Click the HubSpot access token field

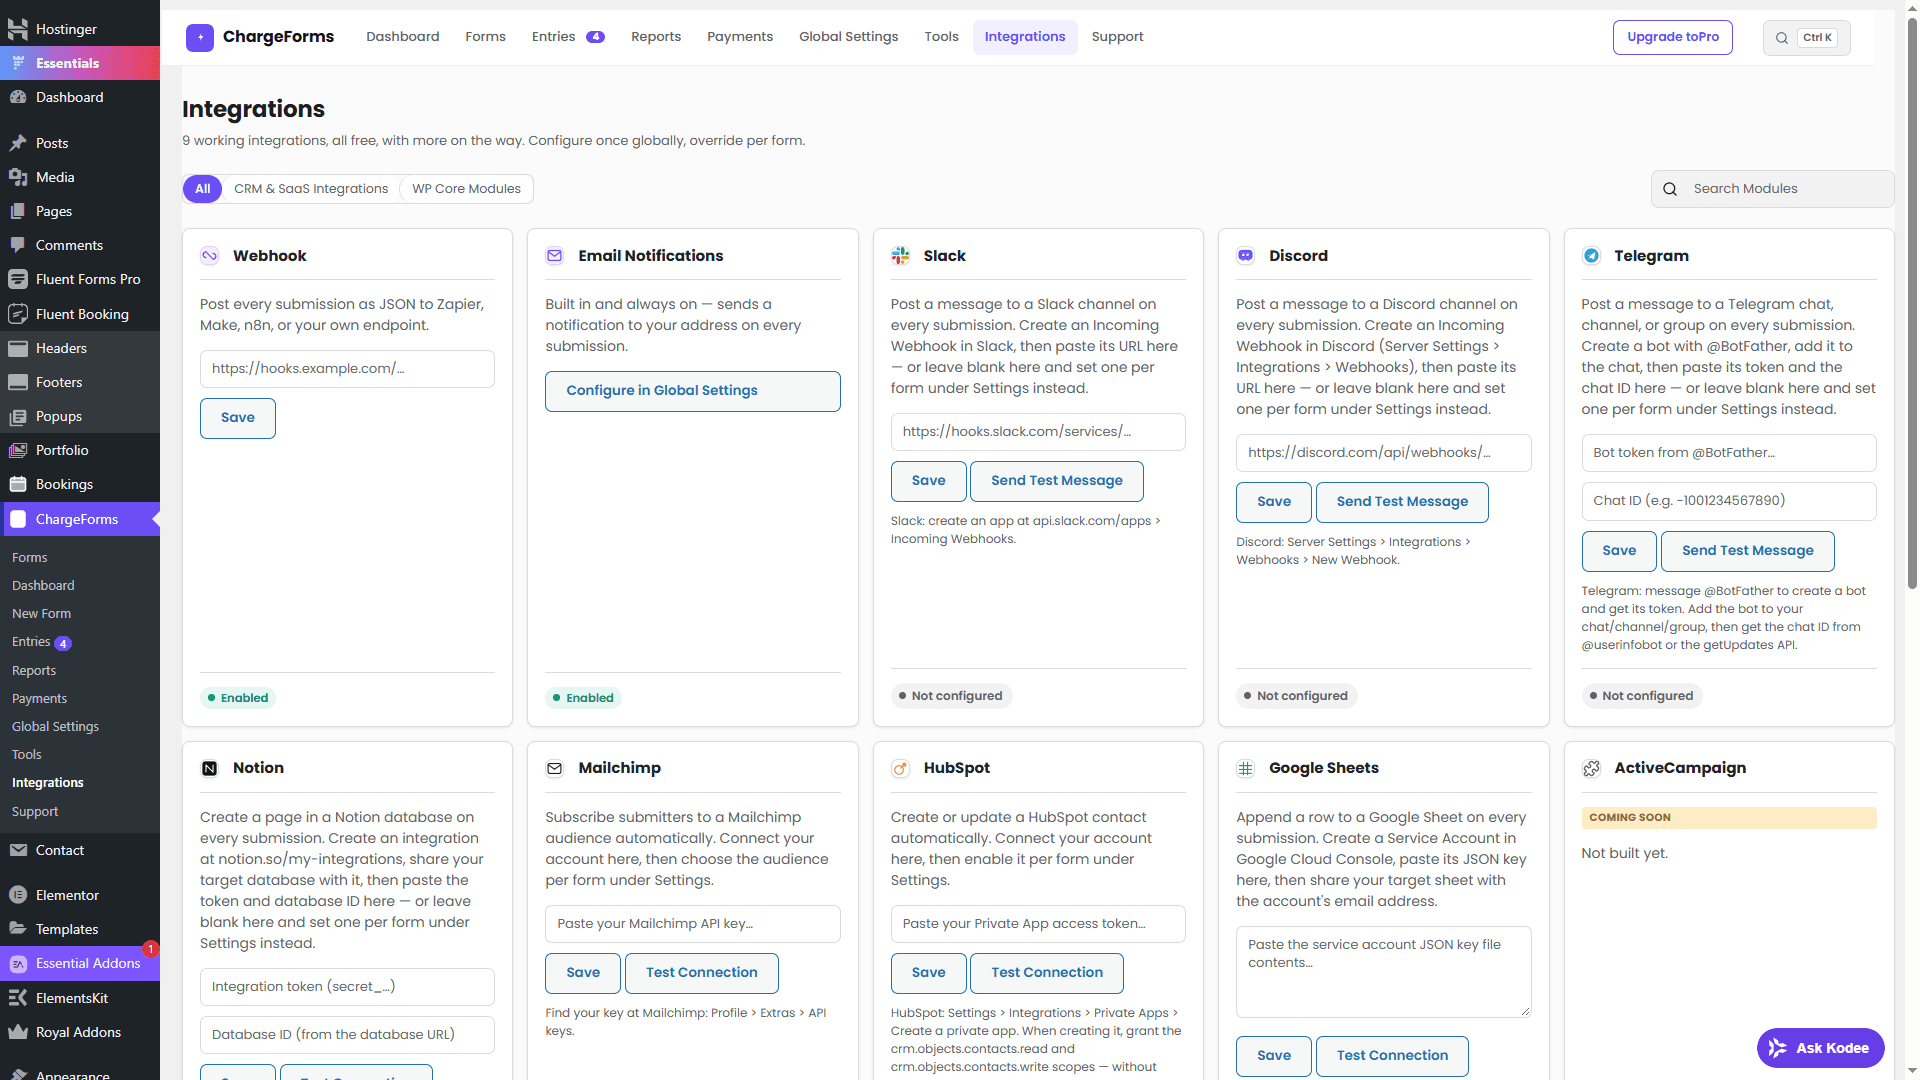click(1038, 924)
